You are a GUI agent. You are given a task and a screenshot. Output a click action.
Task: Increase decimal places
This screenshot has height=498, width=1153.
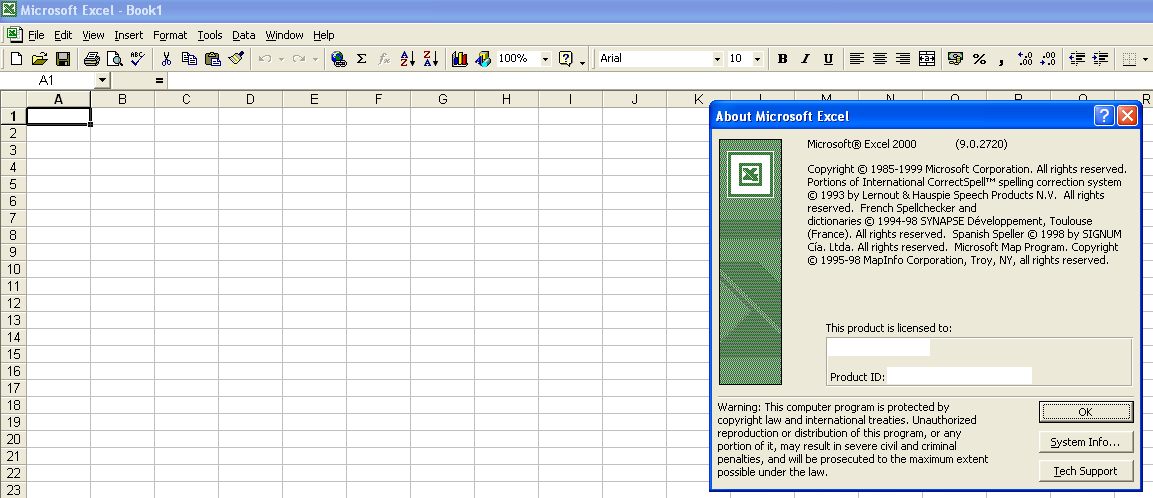click(1025, 59)
